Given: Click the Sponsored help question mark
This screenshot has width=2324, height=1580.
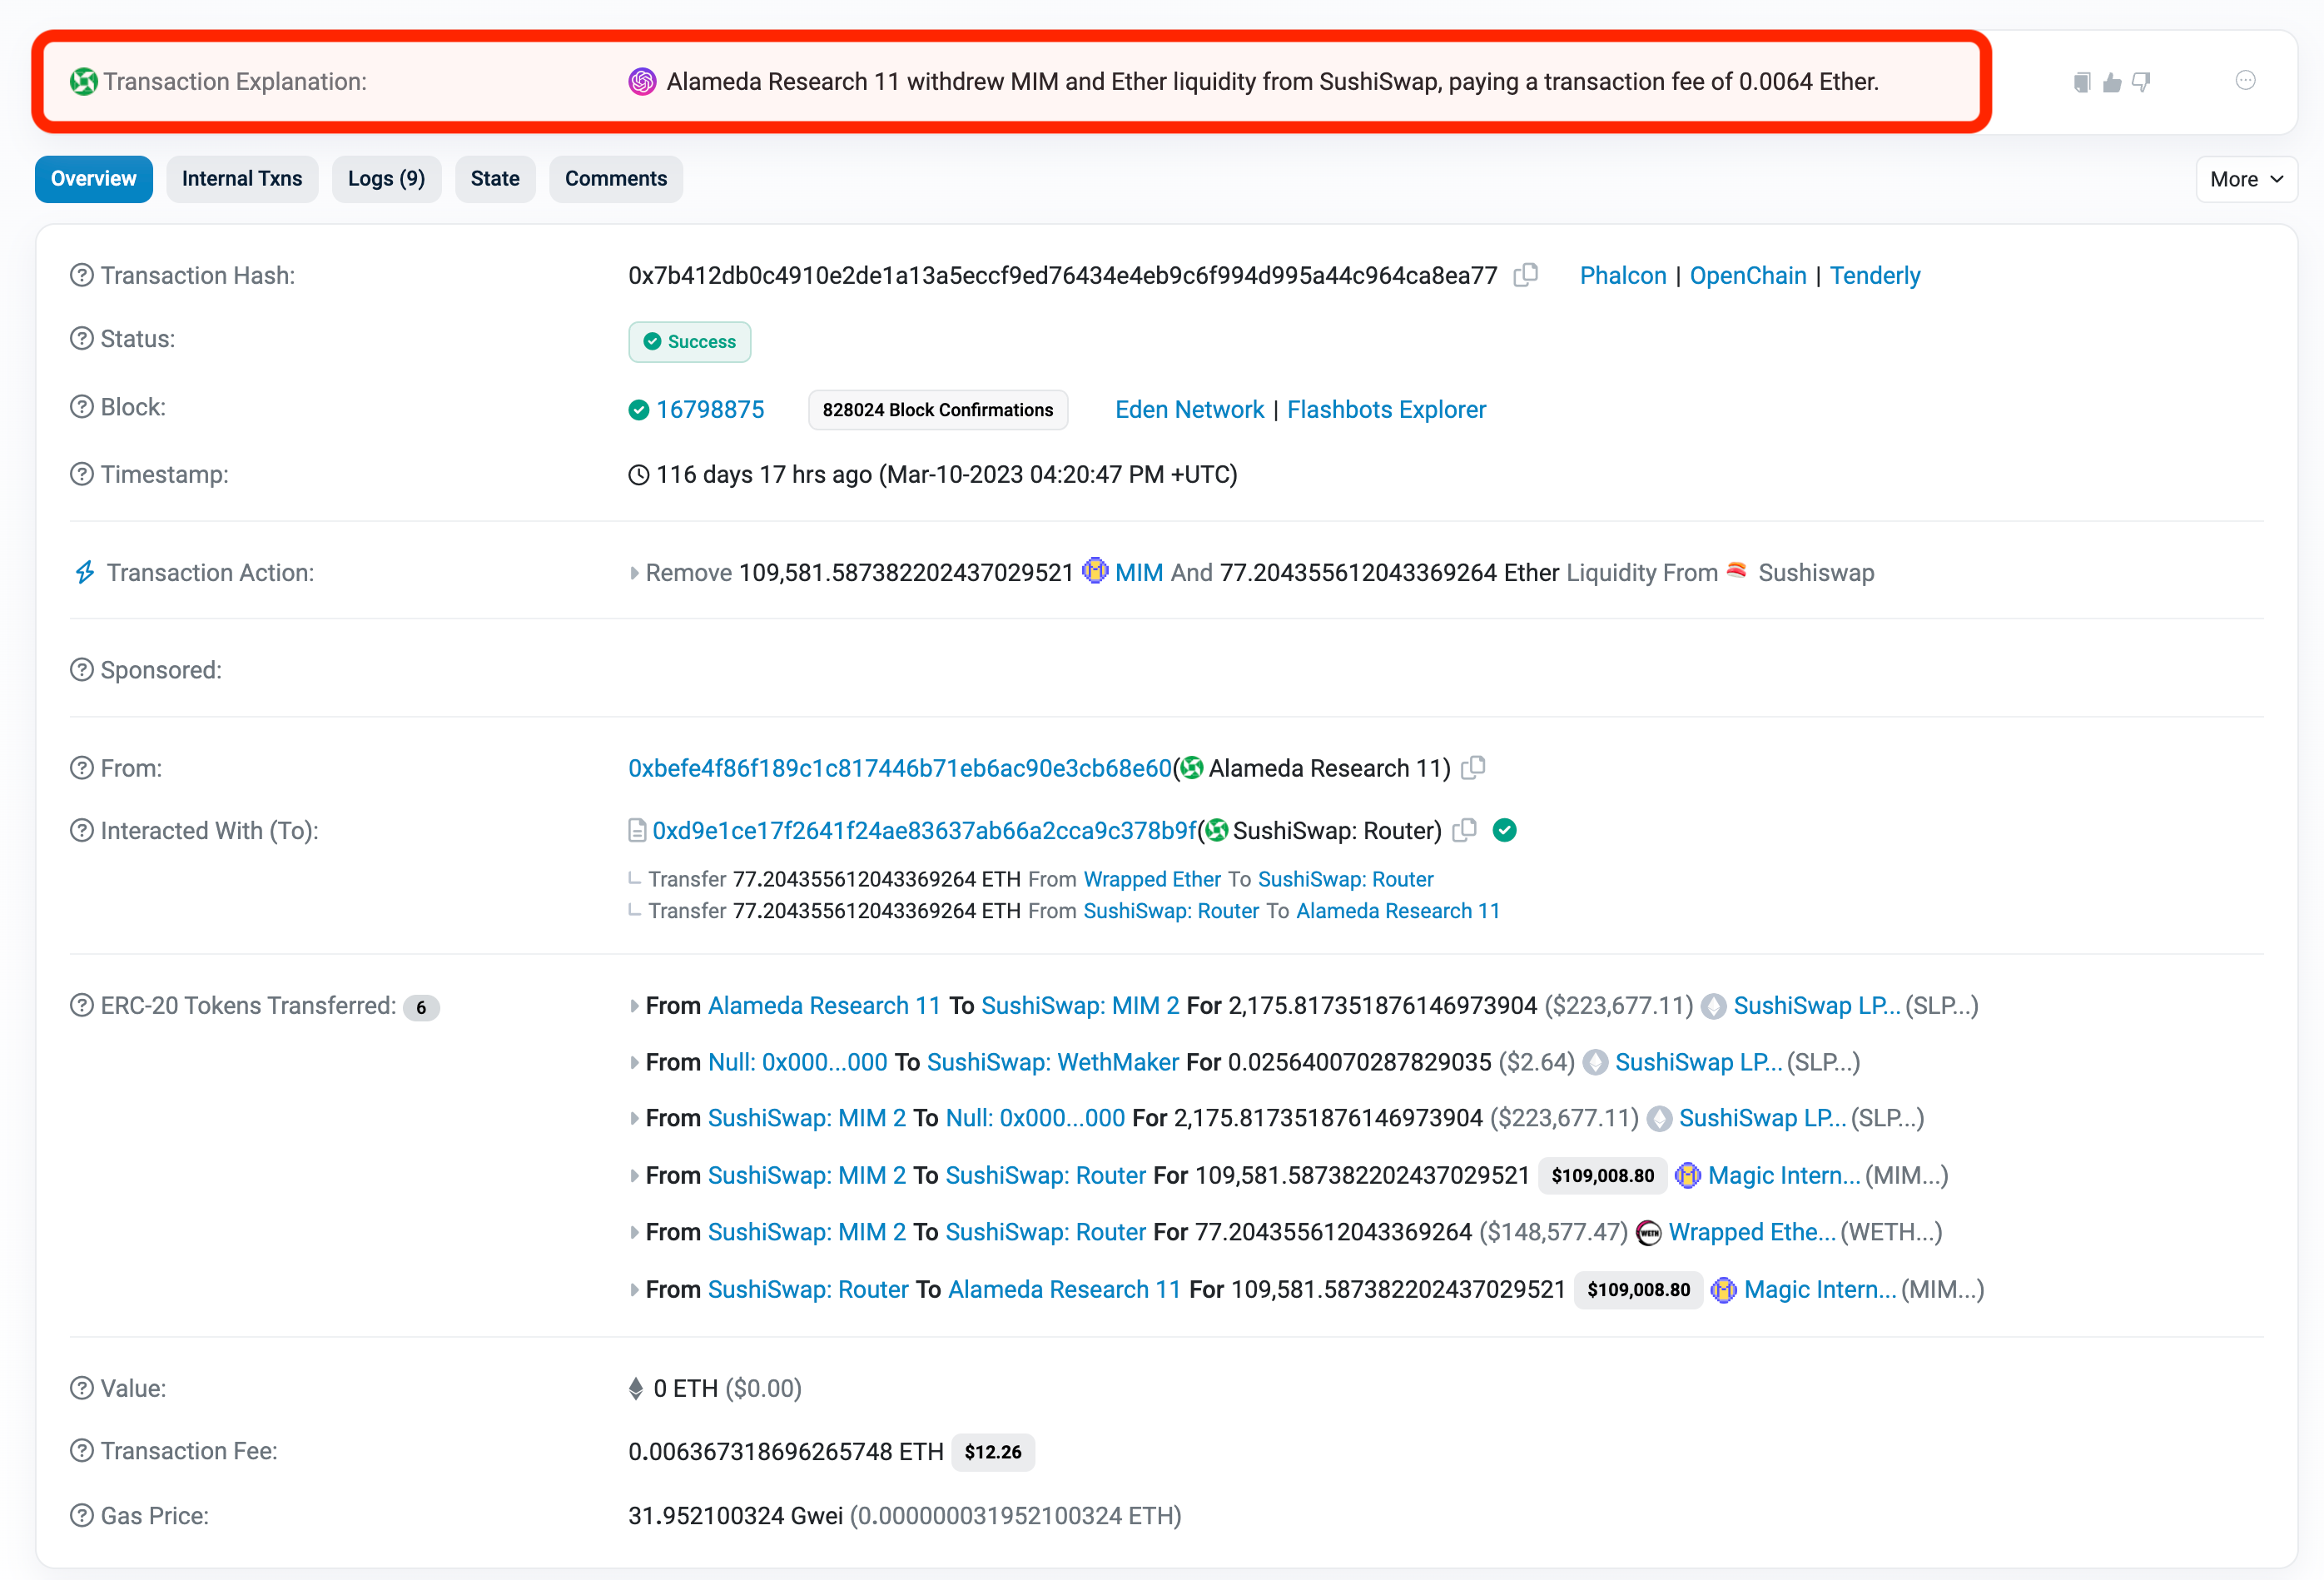Looking at the screenshot, I should coord(82,670).
